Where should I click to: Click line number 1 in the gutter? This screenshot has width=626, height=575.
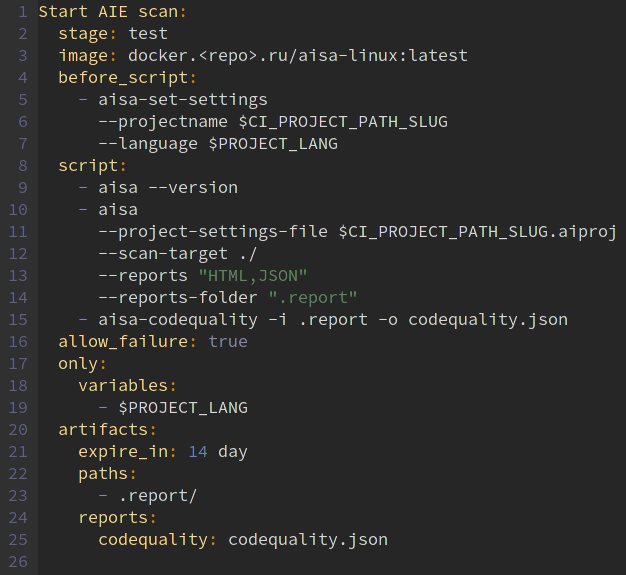coord(23,12)
